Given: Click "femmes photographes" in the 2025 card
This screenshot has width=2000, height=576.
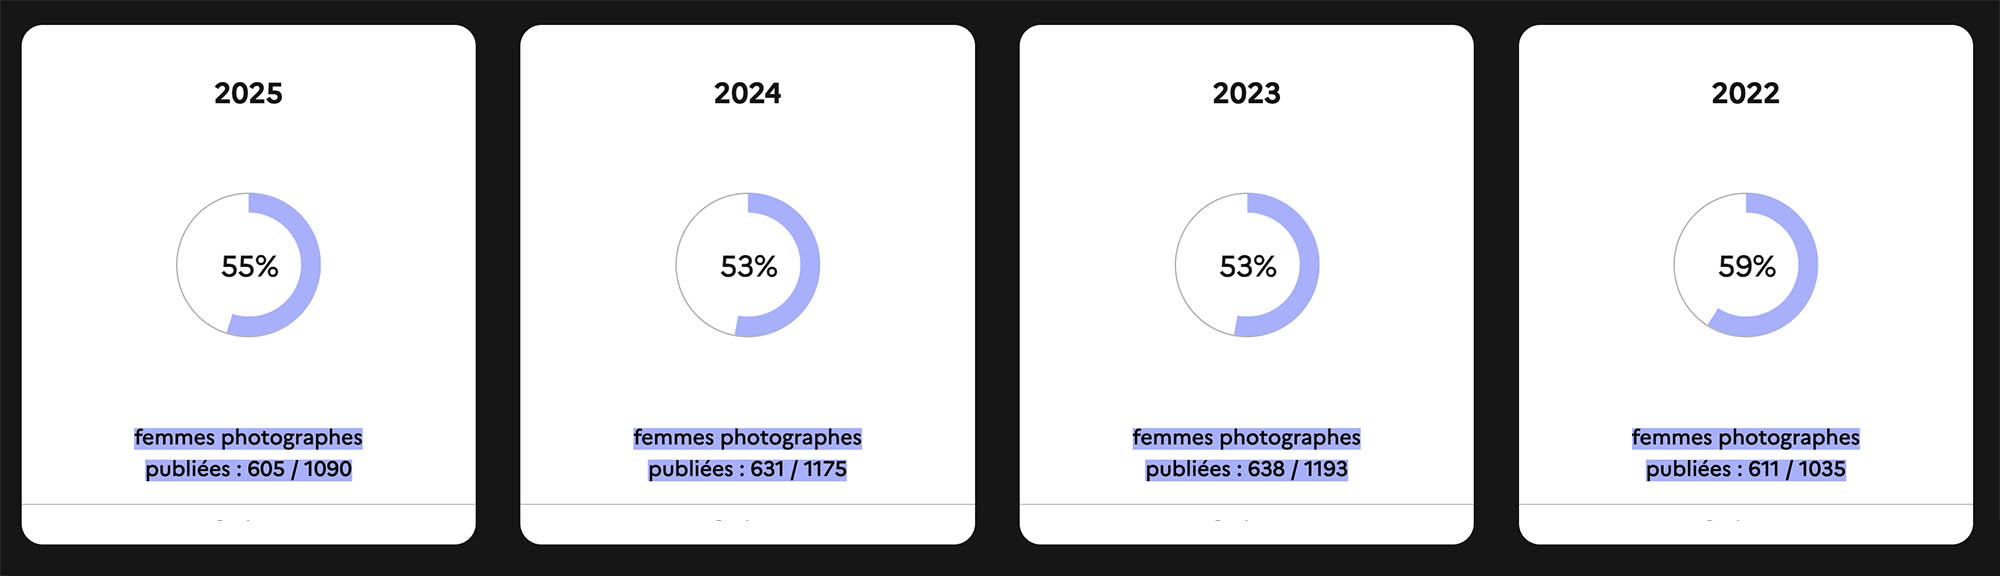Looking at the screenshot, I should pos(248,437).
